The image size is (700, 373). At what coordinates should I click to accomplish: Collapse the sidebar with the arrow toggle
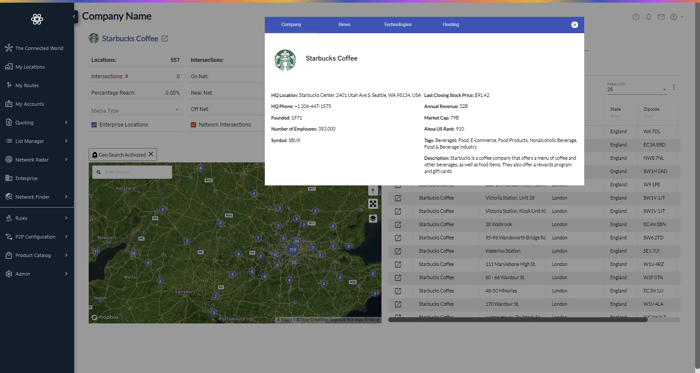[x=74, y=17]
